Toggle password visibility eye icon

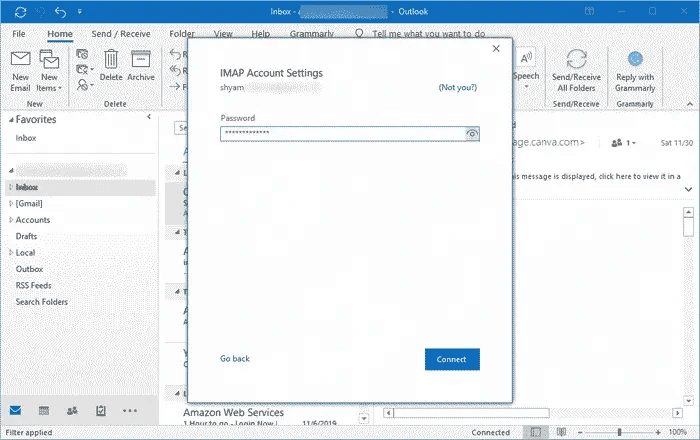pos(472,133)
